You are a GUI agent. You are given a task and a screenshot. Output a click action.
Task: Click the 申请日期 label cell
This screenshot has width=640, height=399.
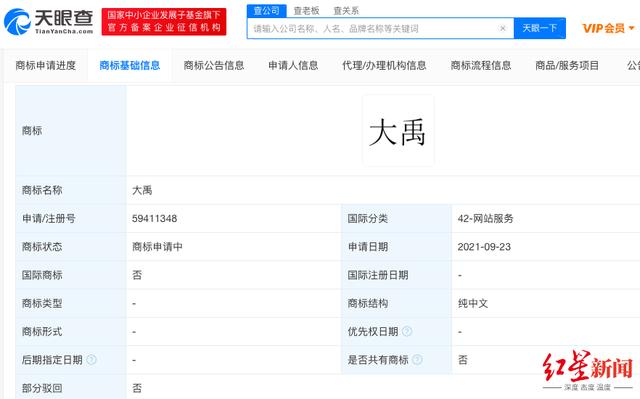[x=396, y=247]
